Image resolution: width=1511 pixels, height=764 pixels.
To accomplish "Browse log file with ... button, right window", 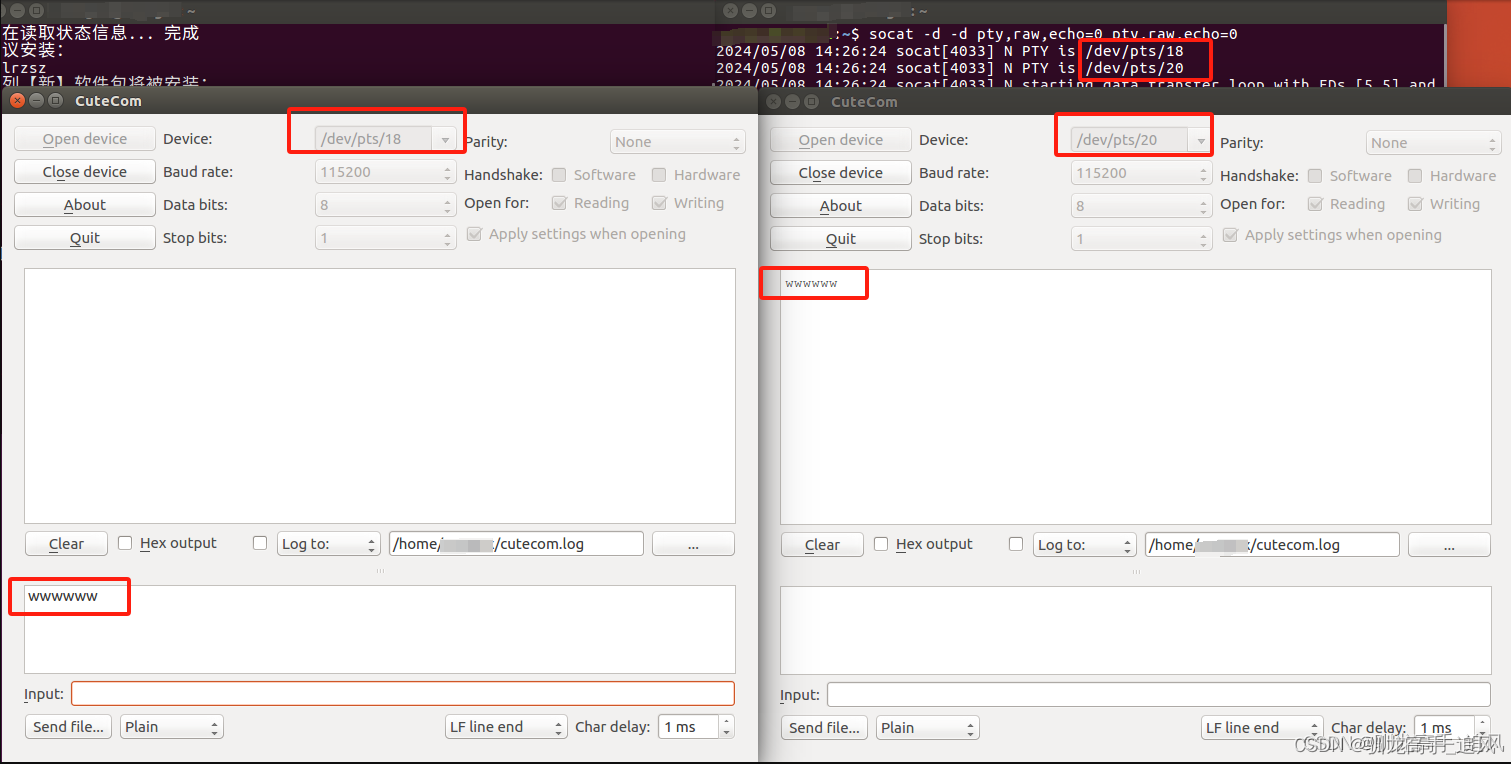I will (1449, 545).
